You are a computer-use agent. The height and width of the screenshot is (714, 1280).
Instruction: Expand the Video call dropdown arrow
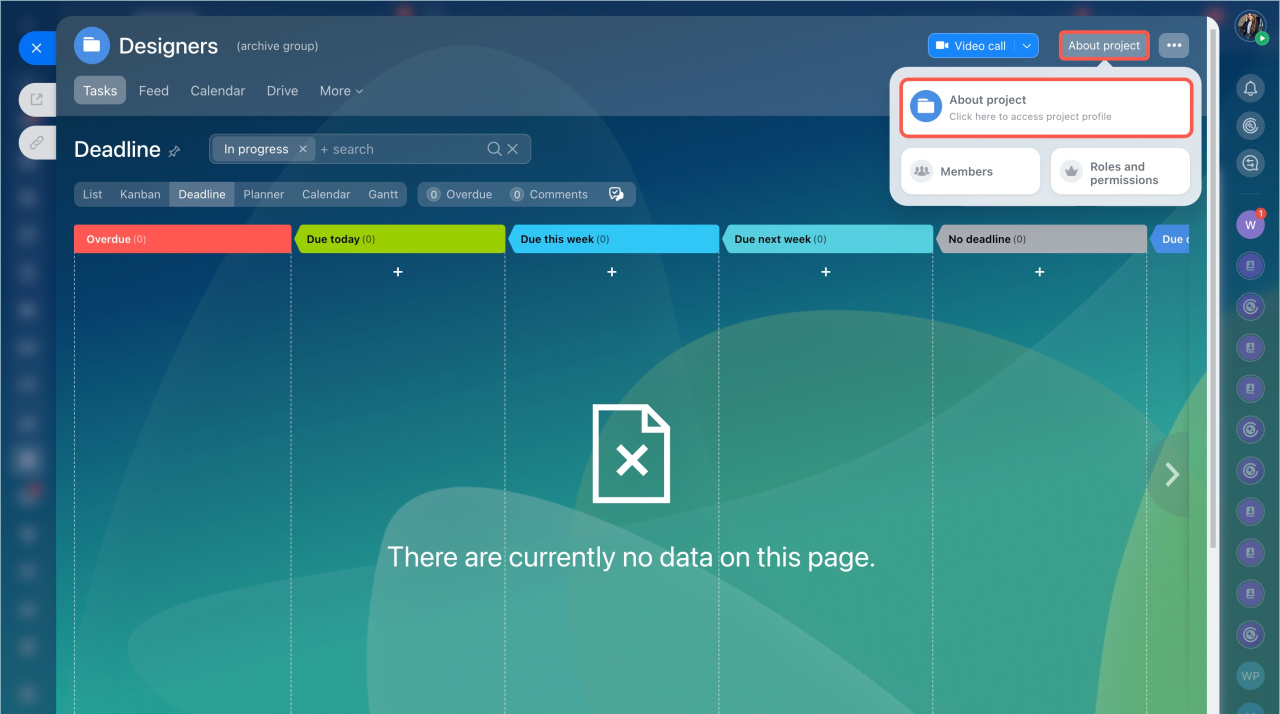tap(1027, 46)
